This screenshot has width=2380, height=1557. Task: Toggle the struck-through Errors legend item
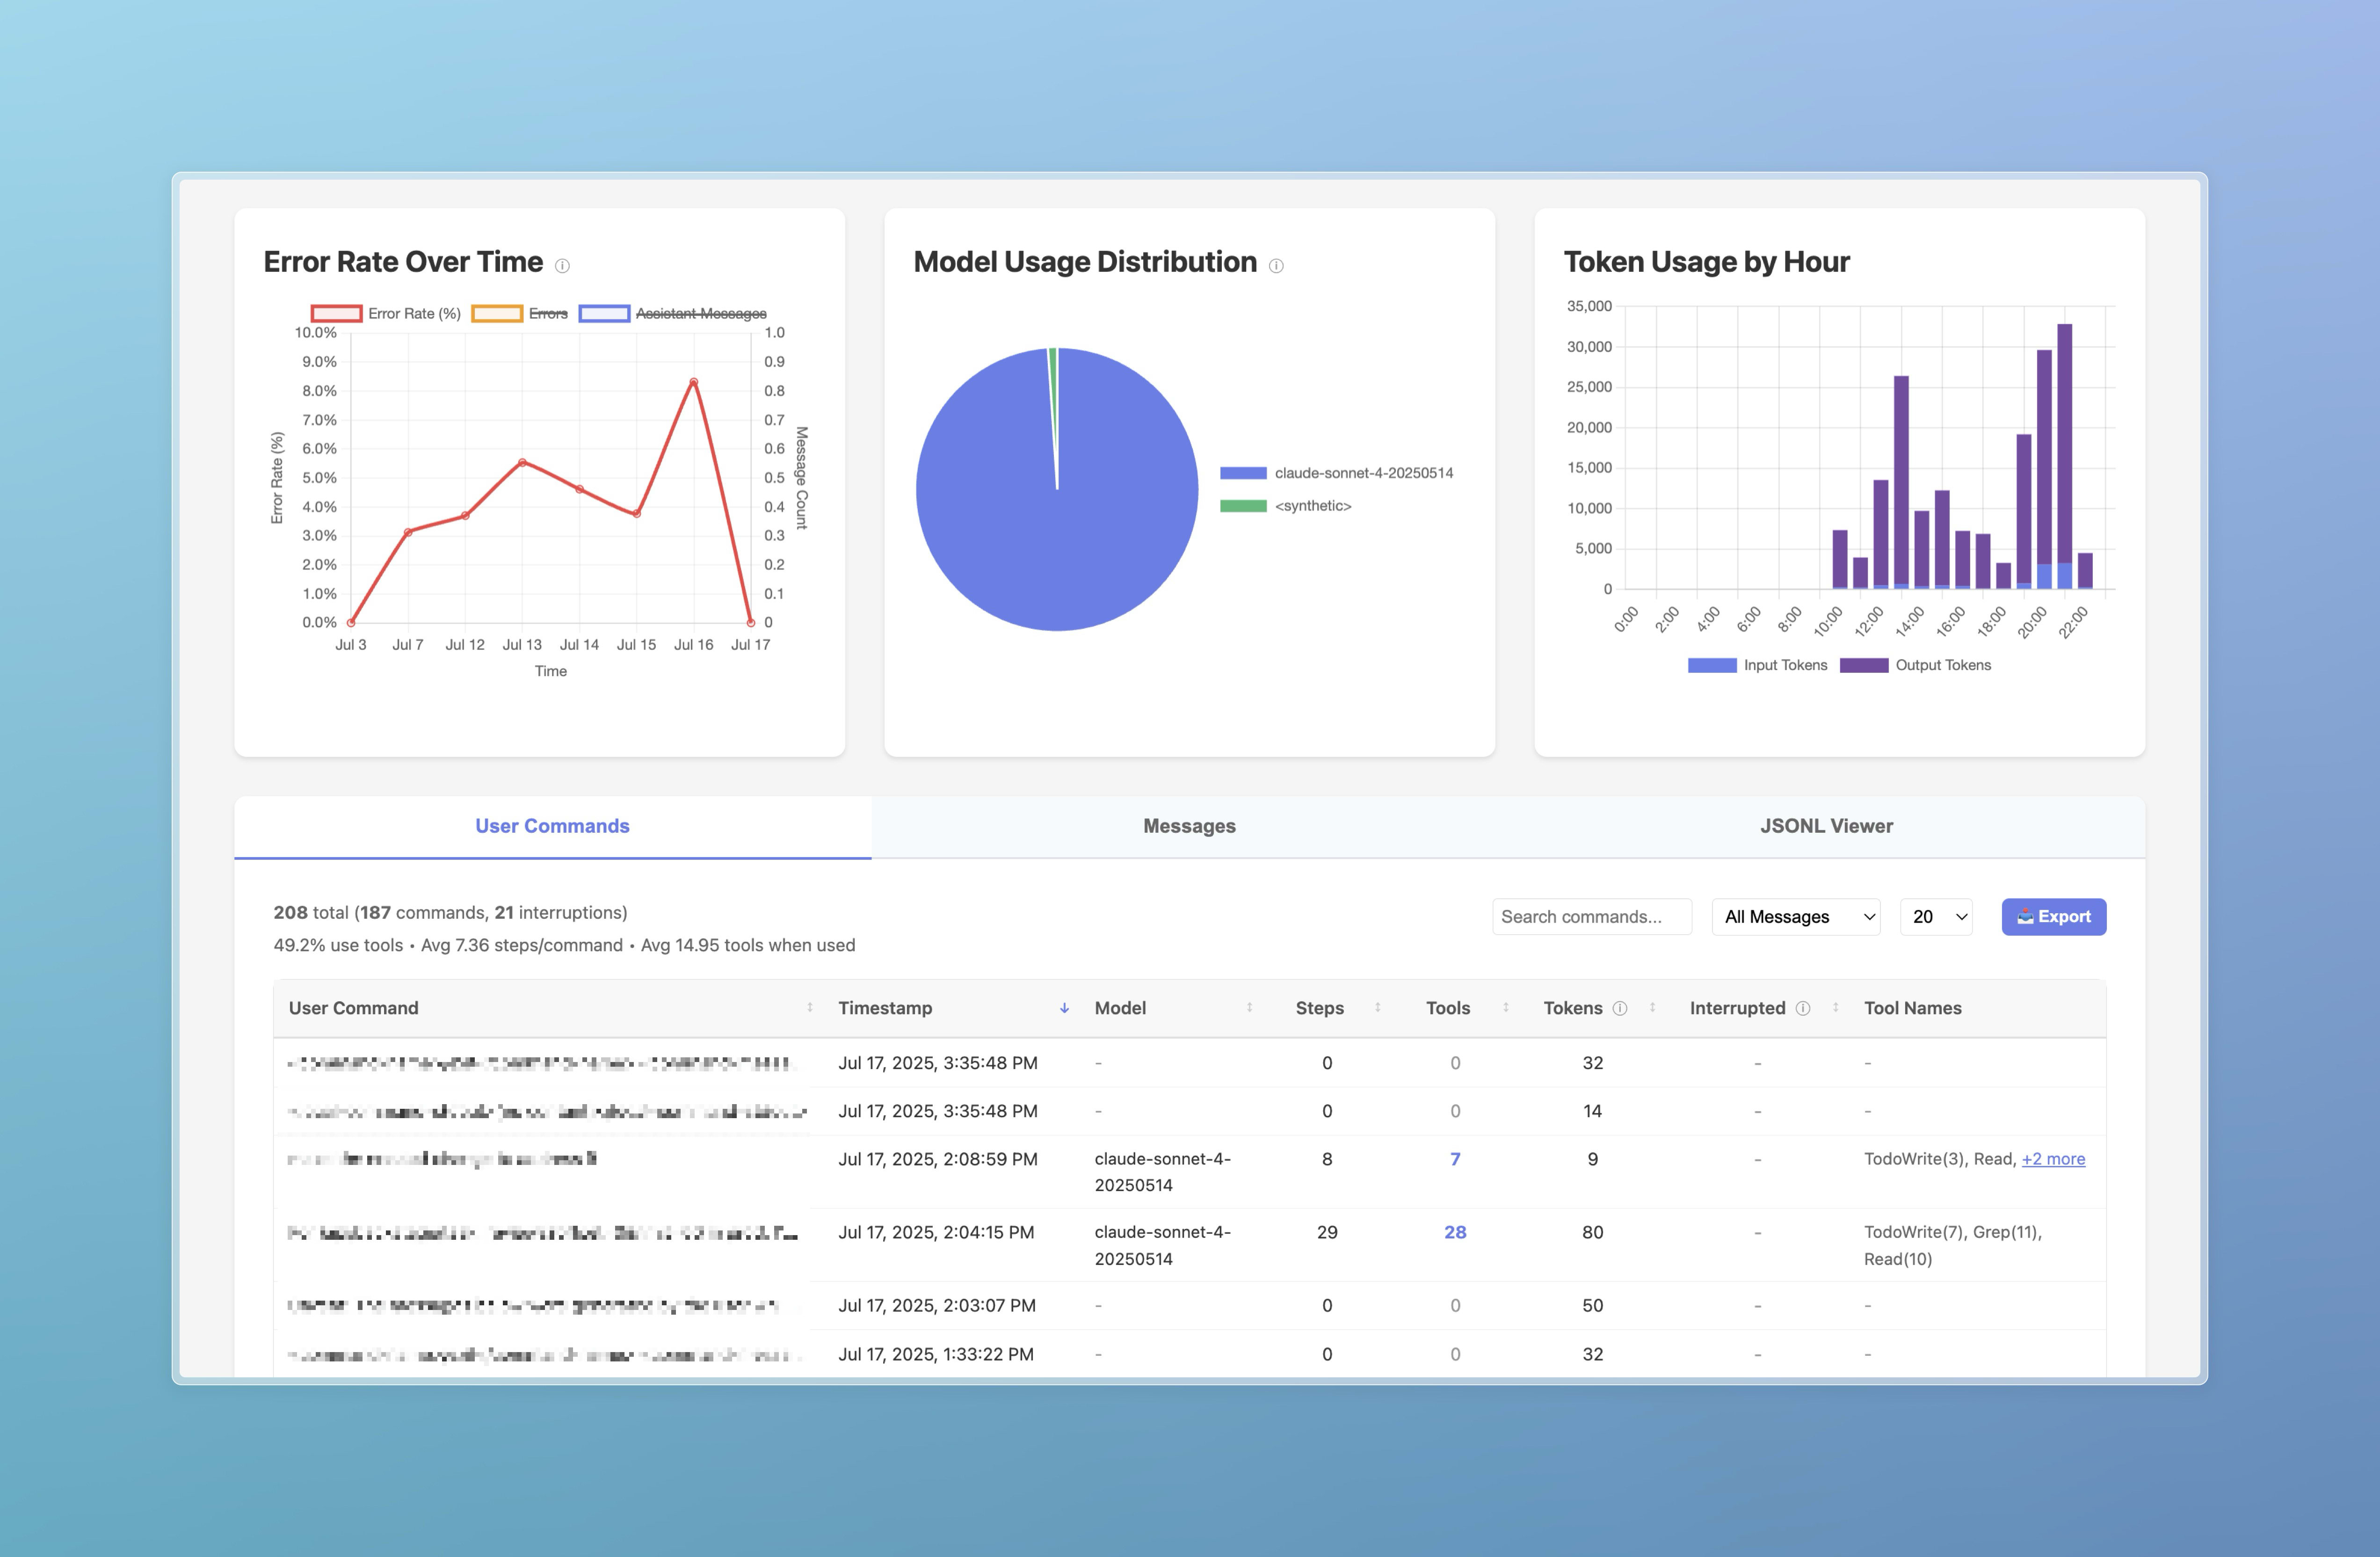tap(520, 313)
